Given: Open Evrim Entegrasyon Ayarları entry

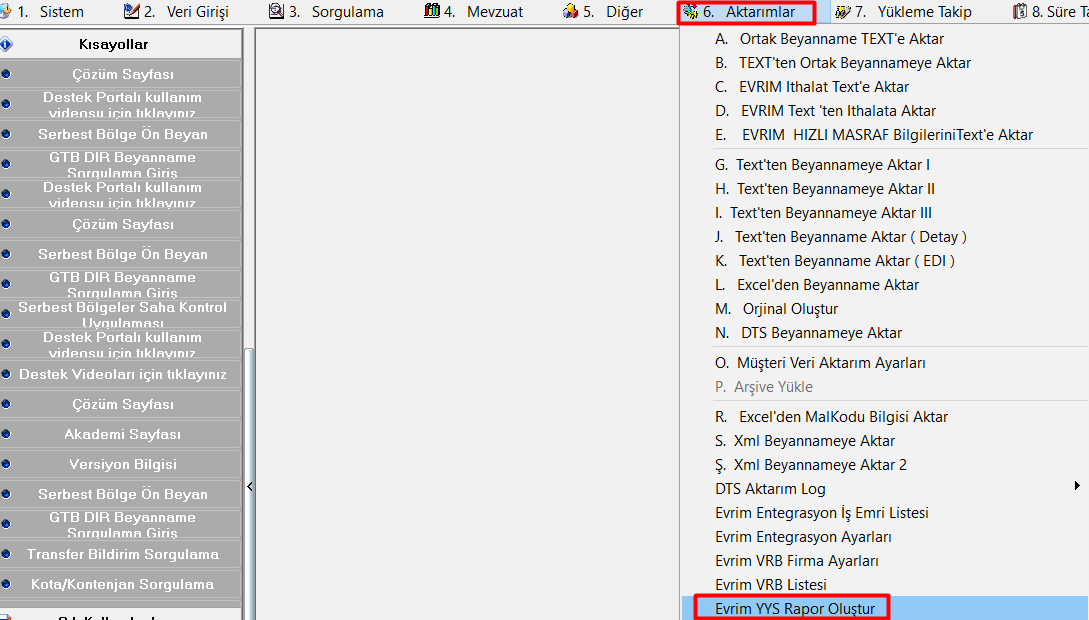Looking at the screenshot, I should pyautogui.click(x=803, y=537).
